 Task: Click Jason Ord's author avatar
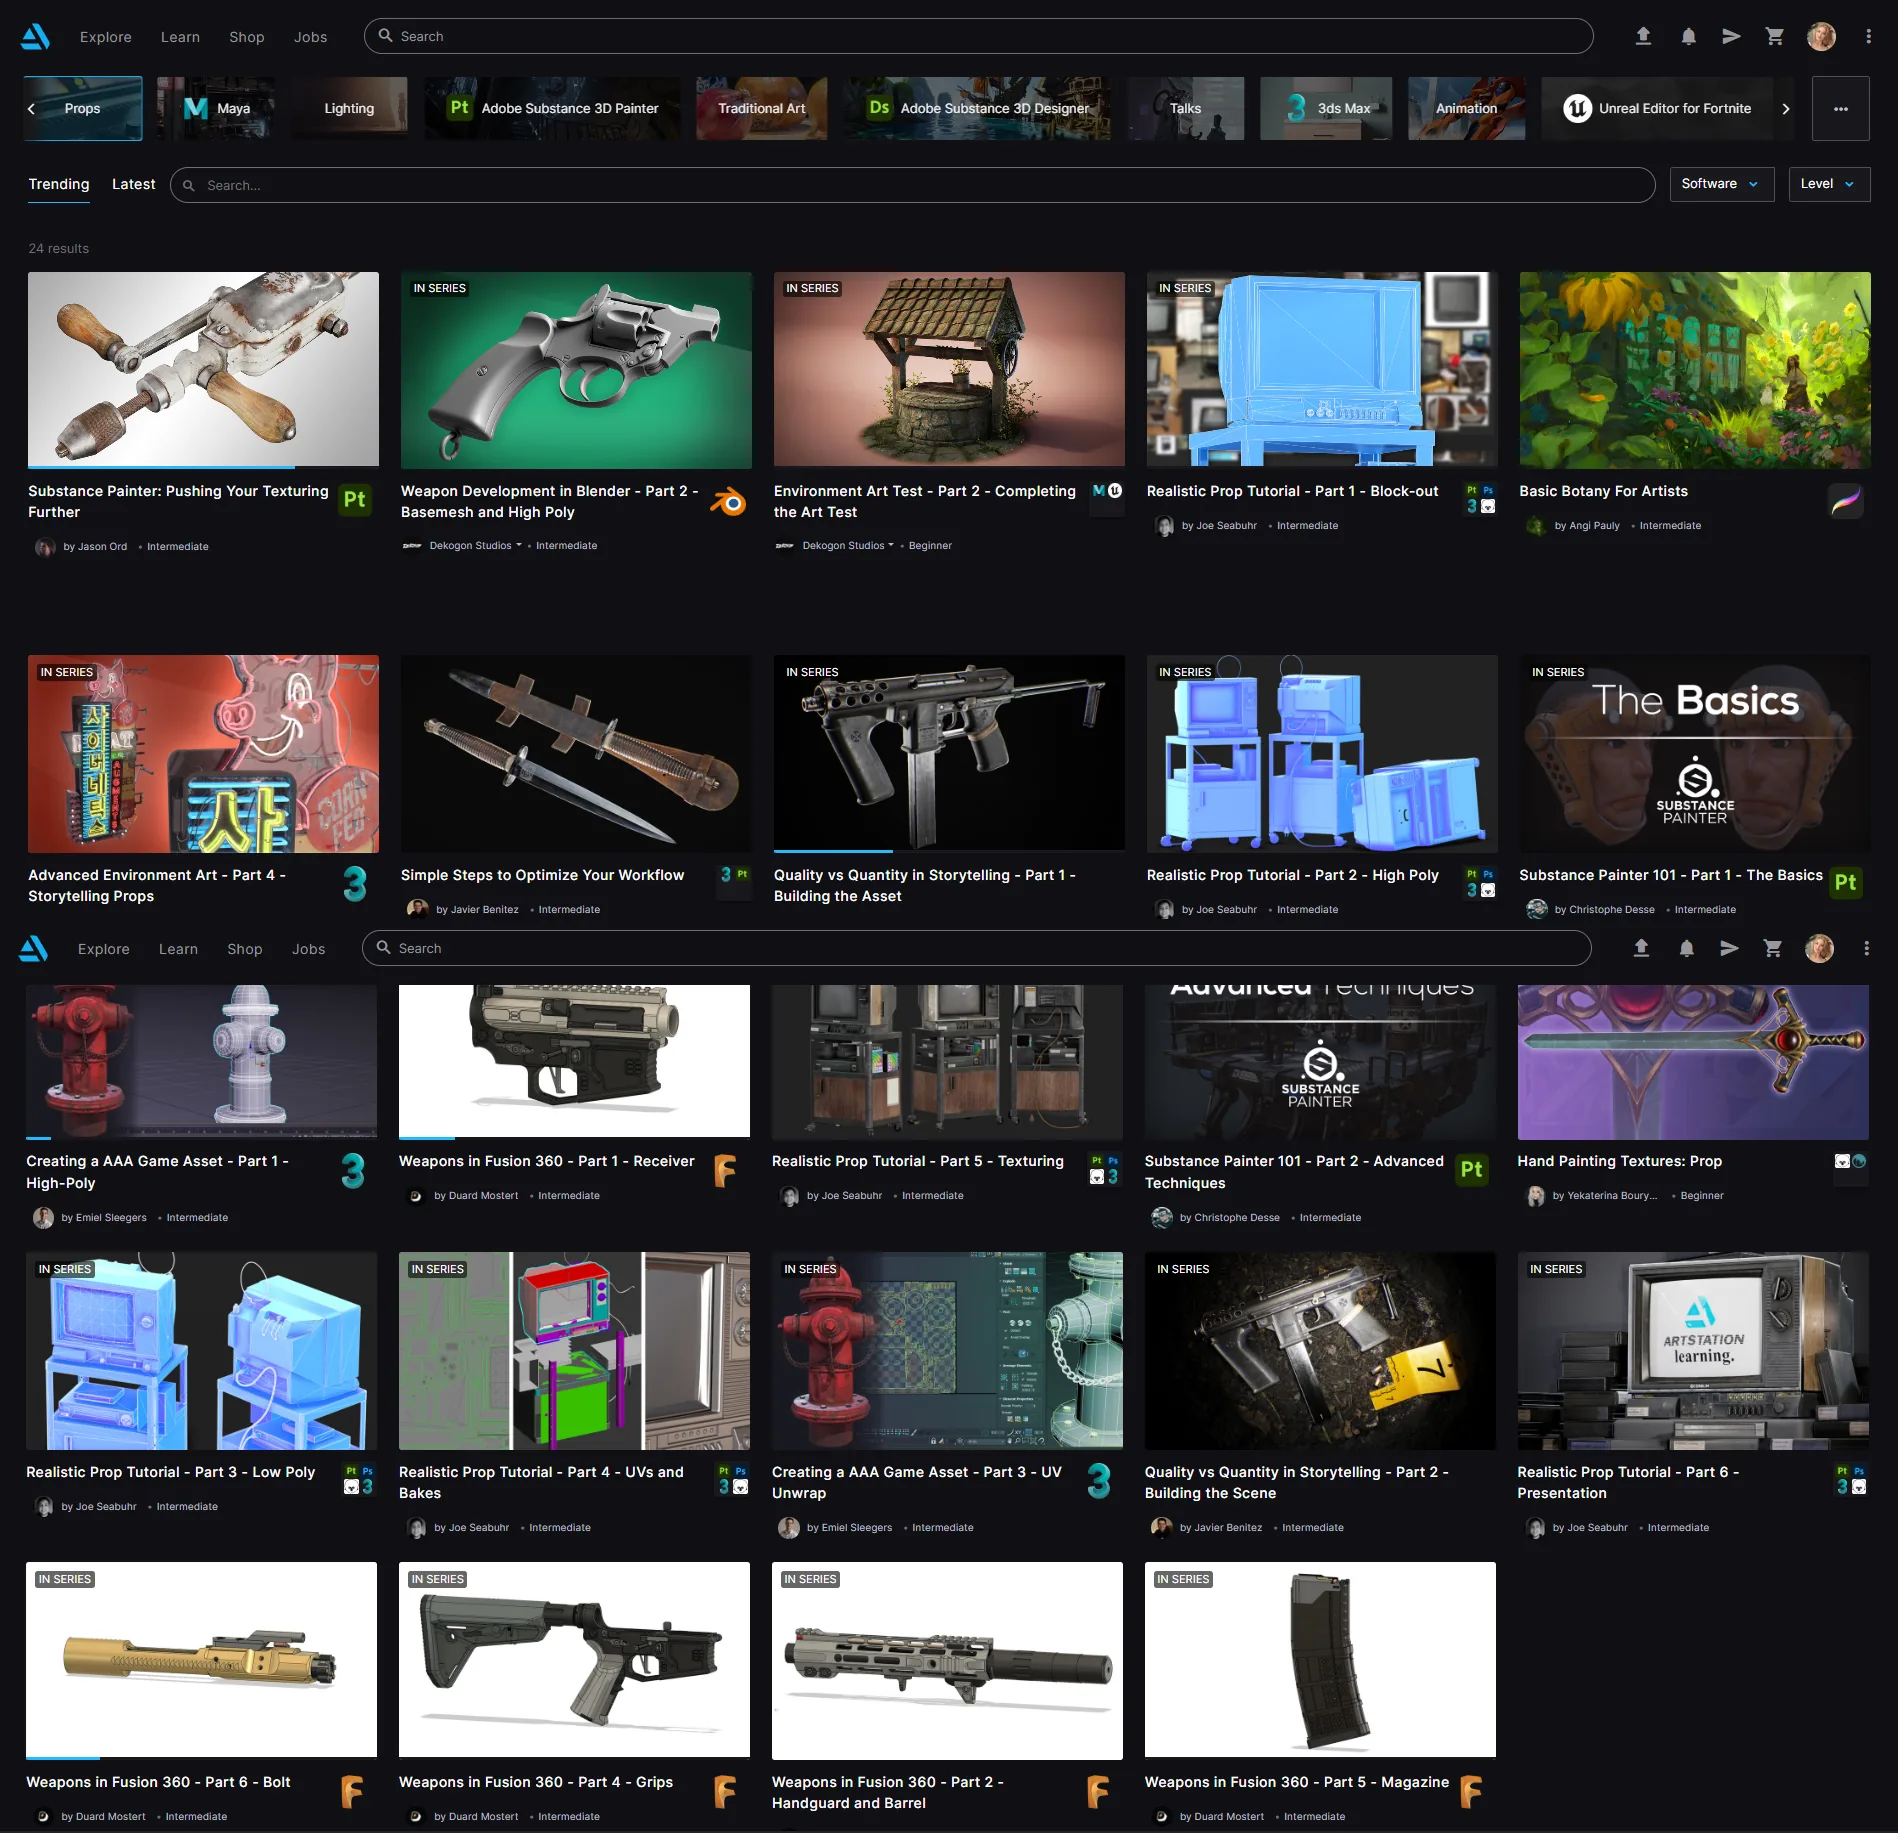click(x=45, y=547)
